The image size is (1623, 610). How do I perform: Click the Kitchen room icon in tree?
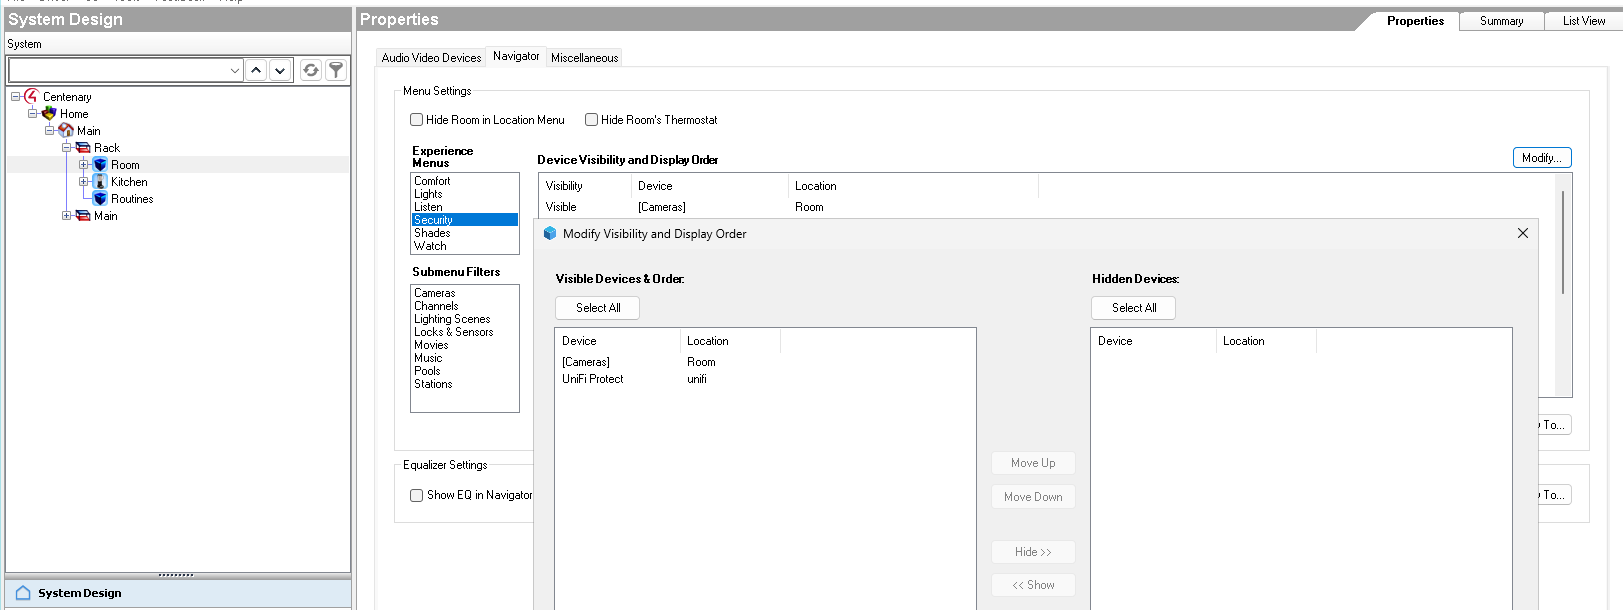(x=100, y=182)
